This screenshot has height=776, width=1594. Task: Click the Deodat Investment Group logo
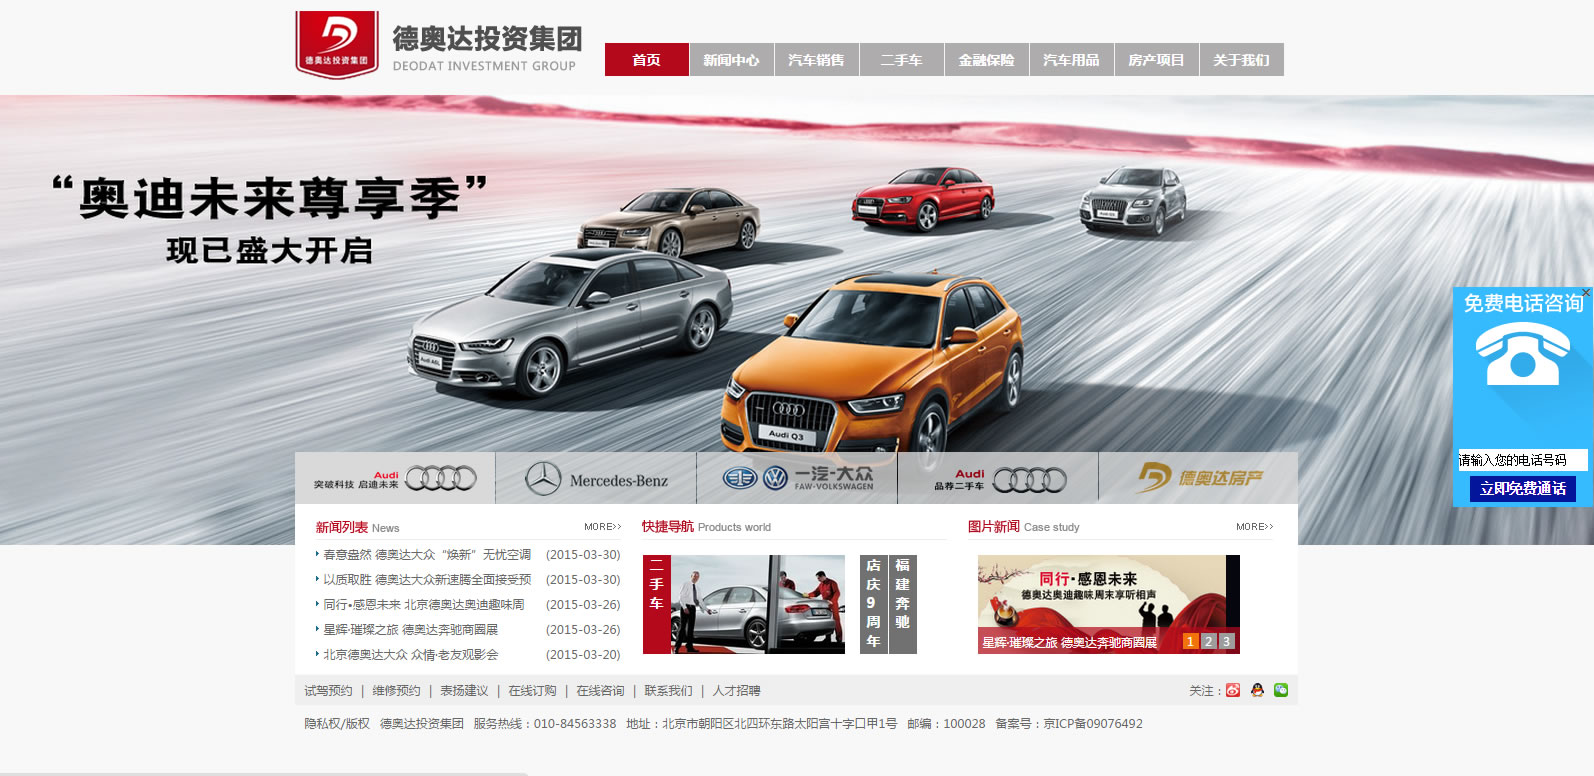click(438, 45)
